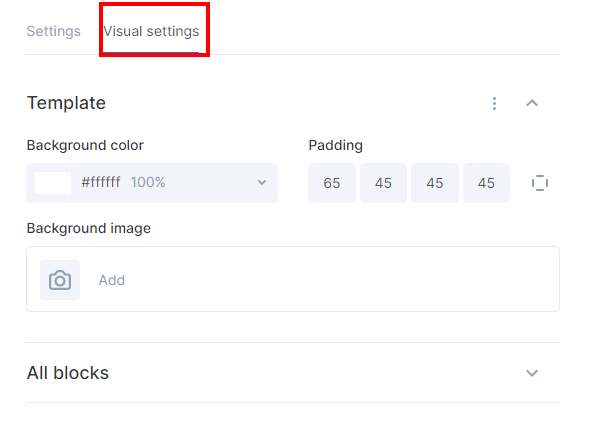This screenshot has height=437, width=593.
Task: Switch to the Settings tab
Action: [54, 31]
